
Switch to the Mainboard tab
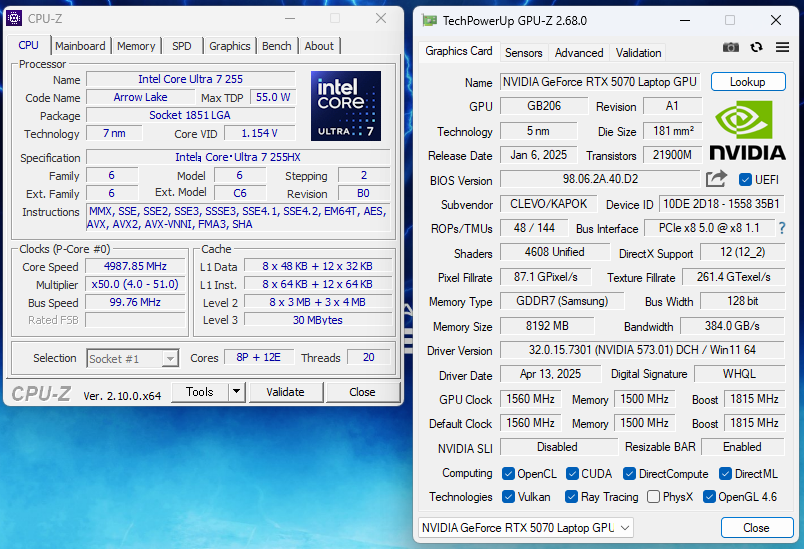tap(80, 46)
